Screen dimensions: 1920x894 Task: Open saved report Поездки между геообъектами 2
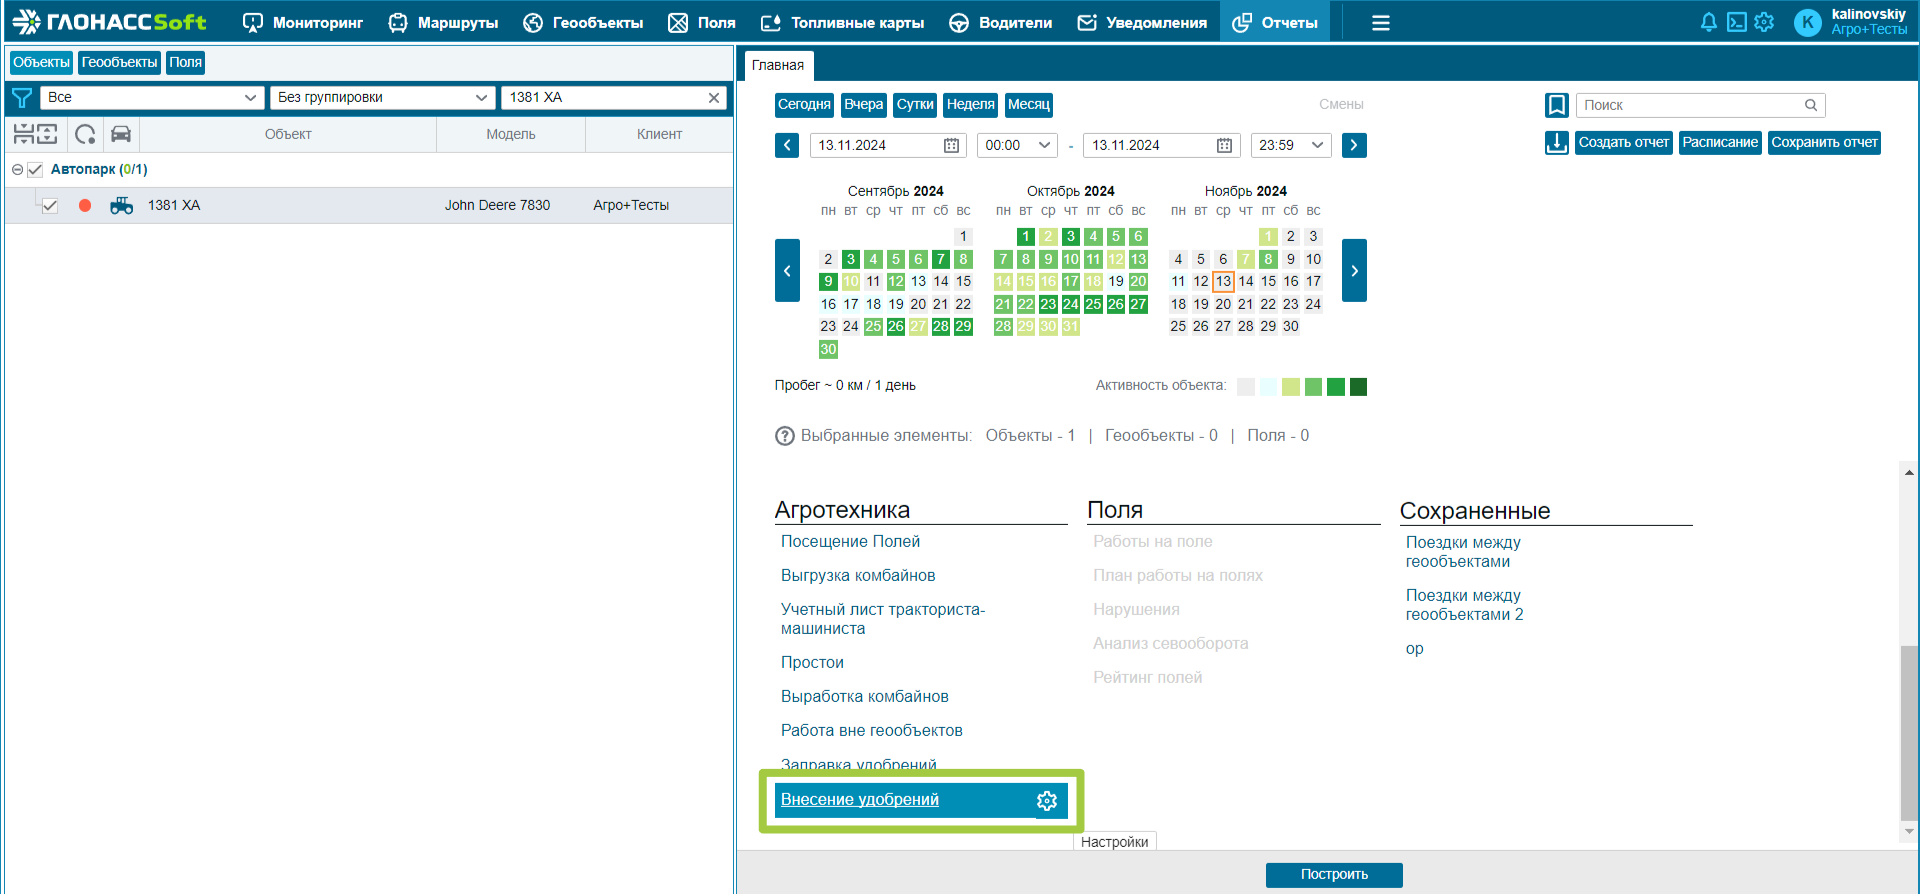coord(1464,605)
